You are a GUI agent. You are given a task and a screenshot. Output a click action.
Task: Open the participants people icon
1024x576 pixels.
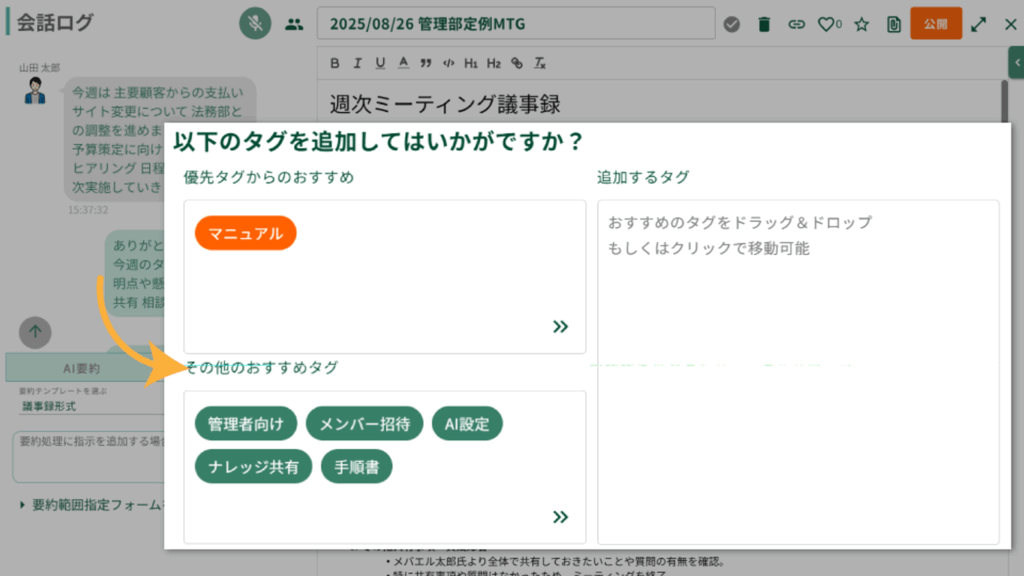pyautogui.click(x=293, y=24)
